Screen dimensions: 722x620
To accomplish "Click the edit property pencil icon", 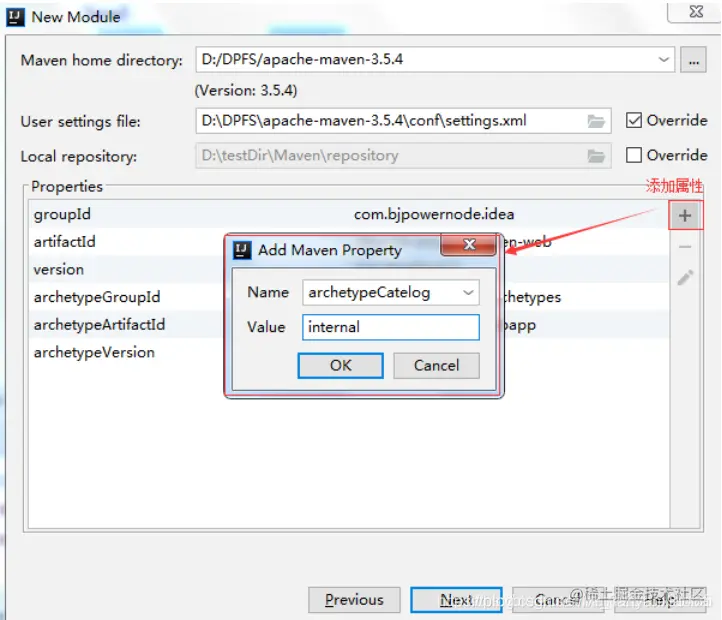I will point(685,278).
